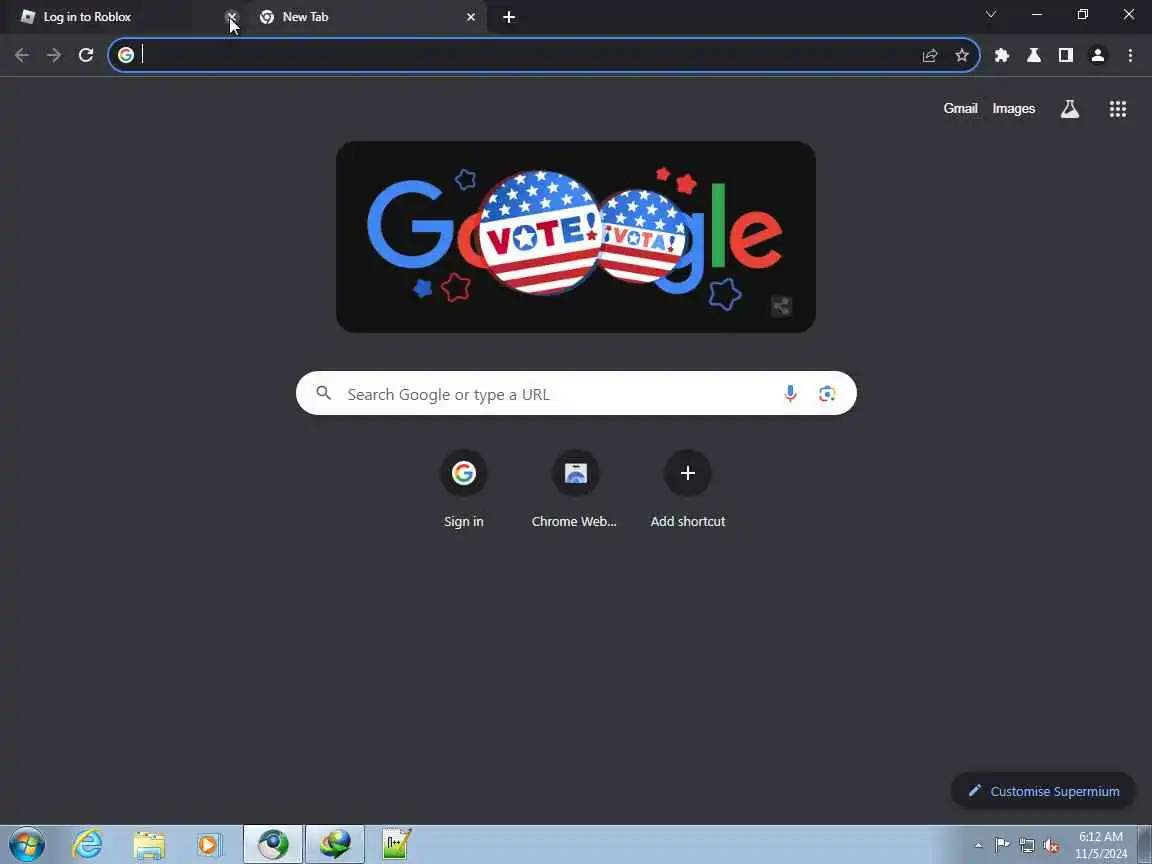Screen dimensions: 1152x864
Task: Click the Add shortcut button
Action: pos(688,489)
